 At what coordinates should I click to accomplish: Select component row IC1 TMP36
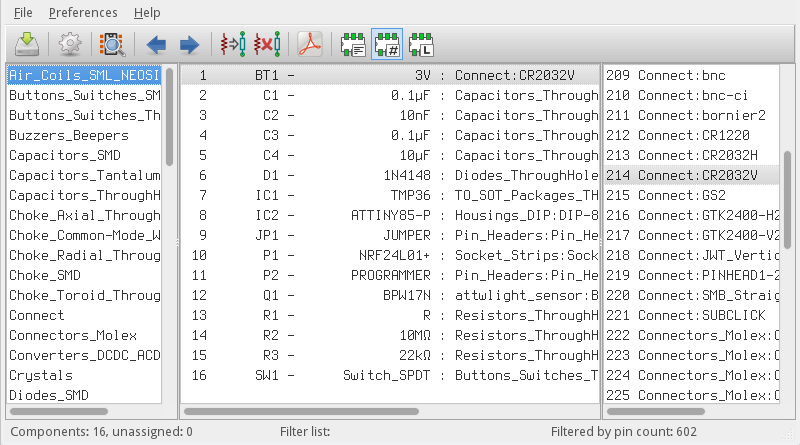point(390,195)
